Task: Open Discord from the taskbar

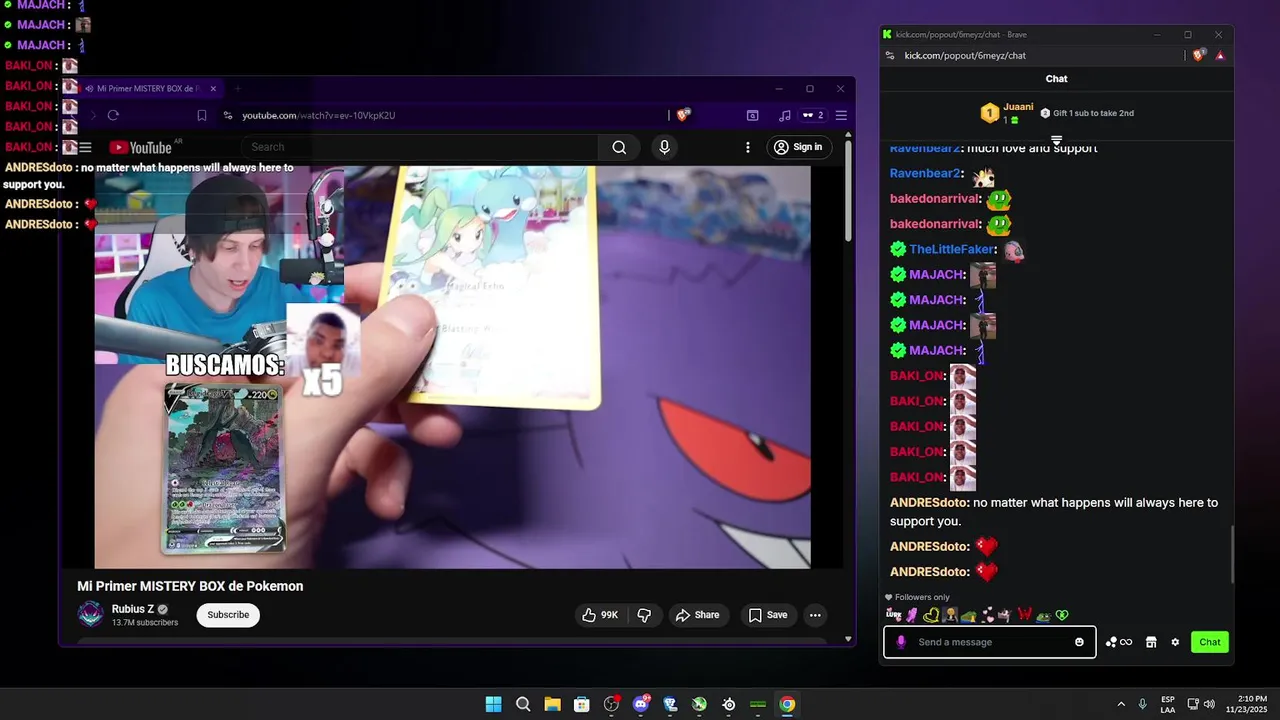Action: (x=641, y=704)
